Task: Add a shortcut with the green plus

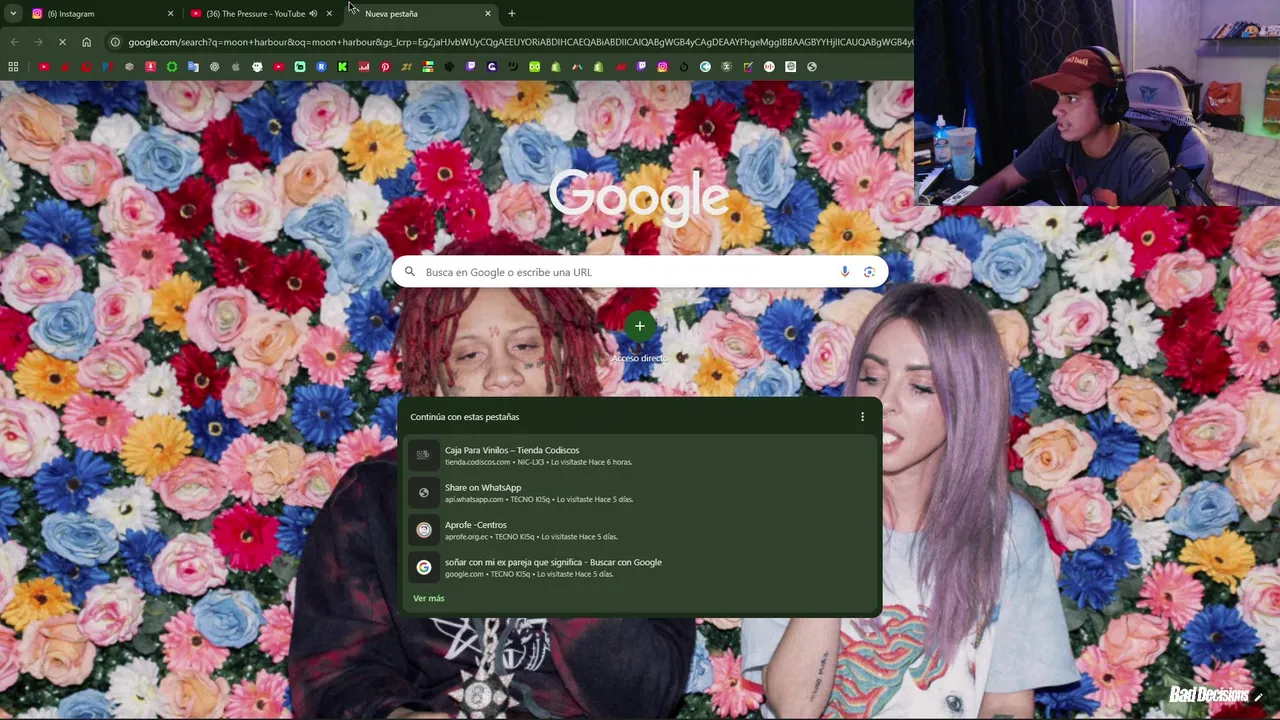Action: [640, 326]
